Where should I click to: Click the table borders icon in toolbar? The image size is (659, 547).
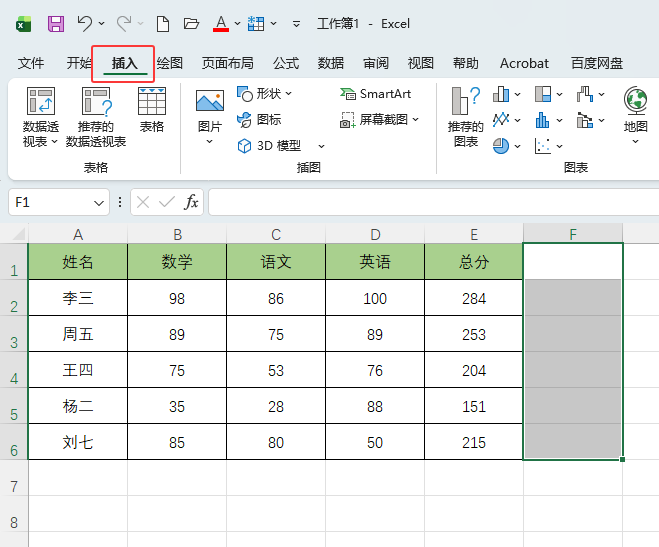(256, 24)
